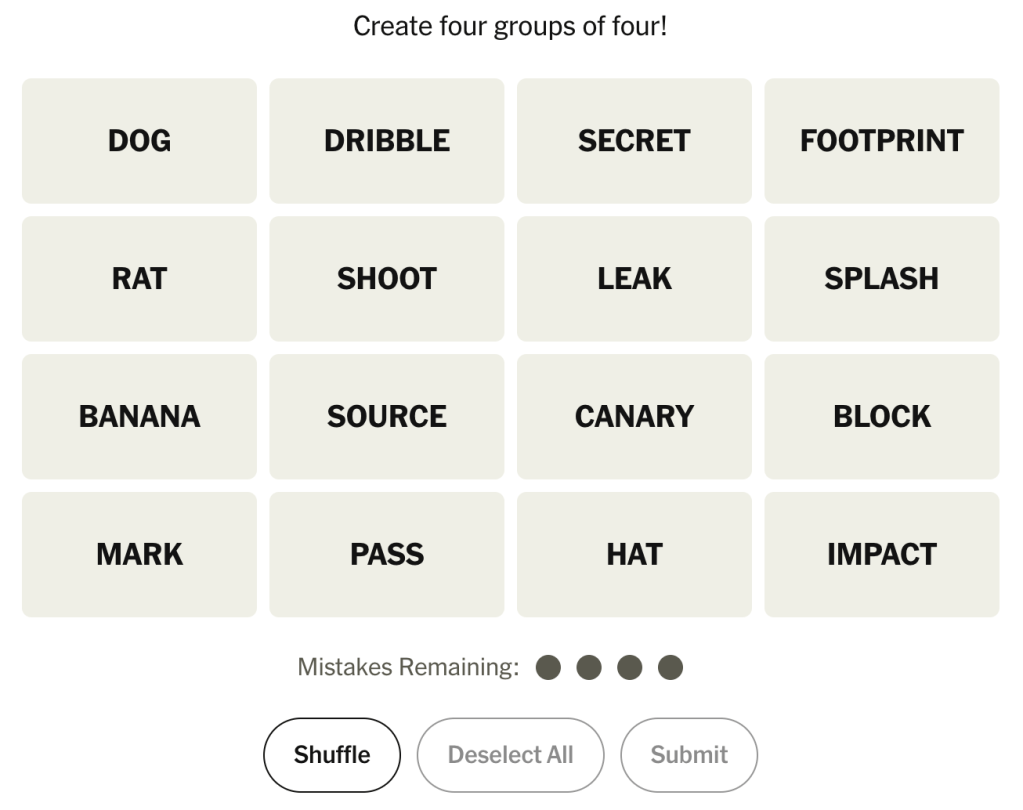Select the DOG word tile

tap(139, 141)
